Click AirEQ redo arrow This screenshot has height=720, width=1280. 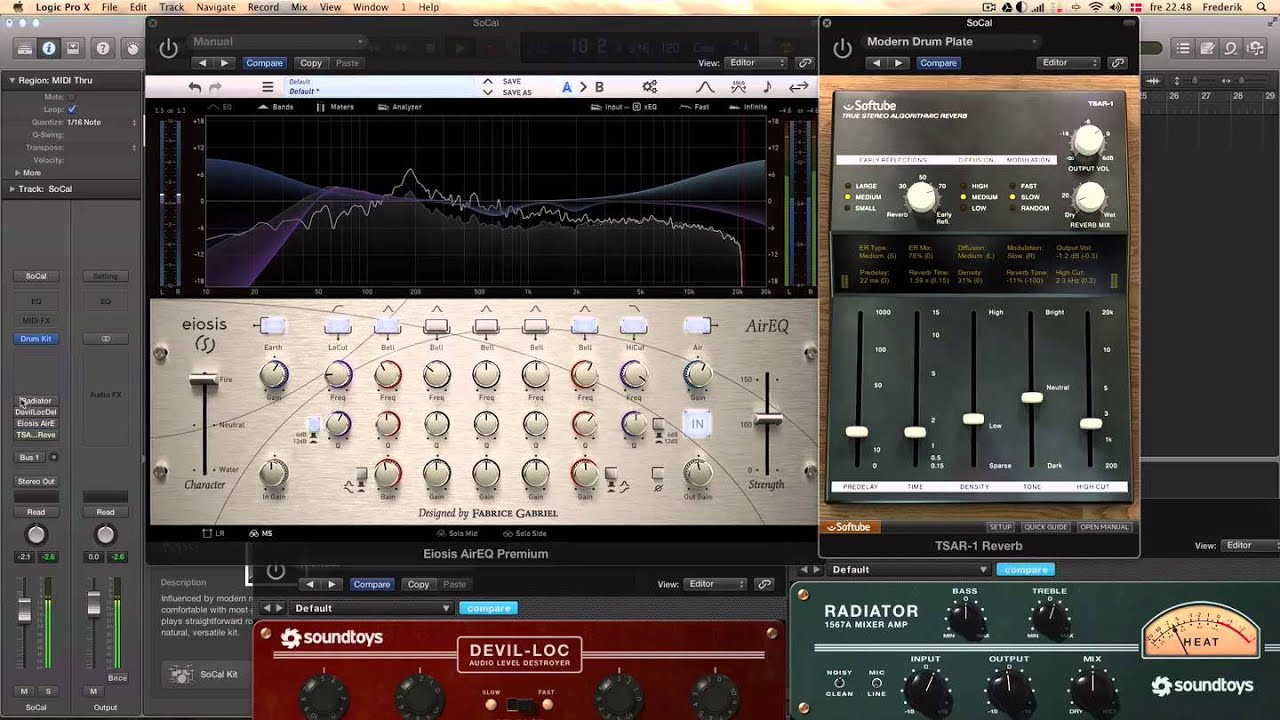tap(215, 87)
